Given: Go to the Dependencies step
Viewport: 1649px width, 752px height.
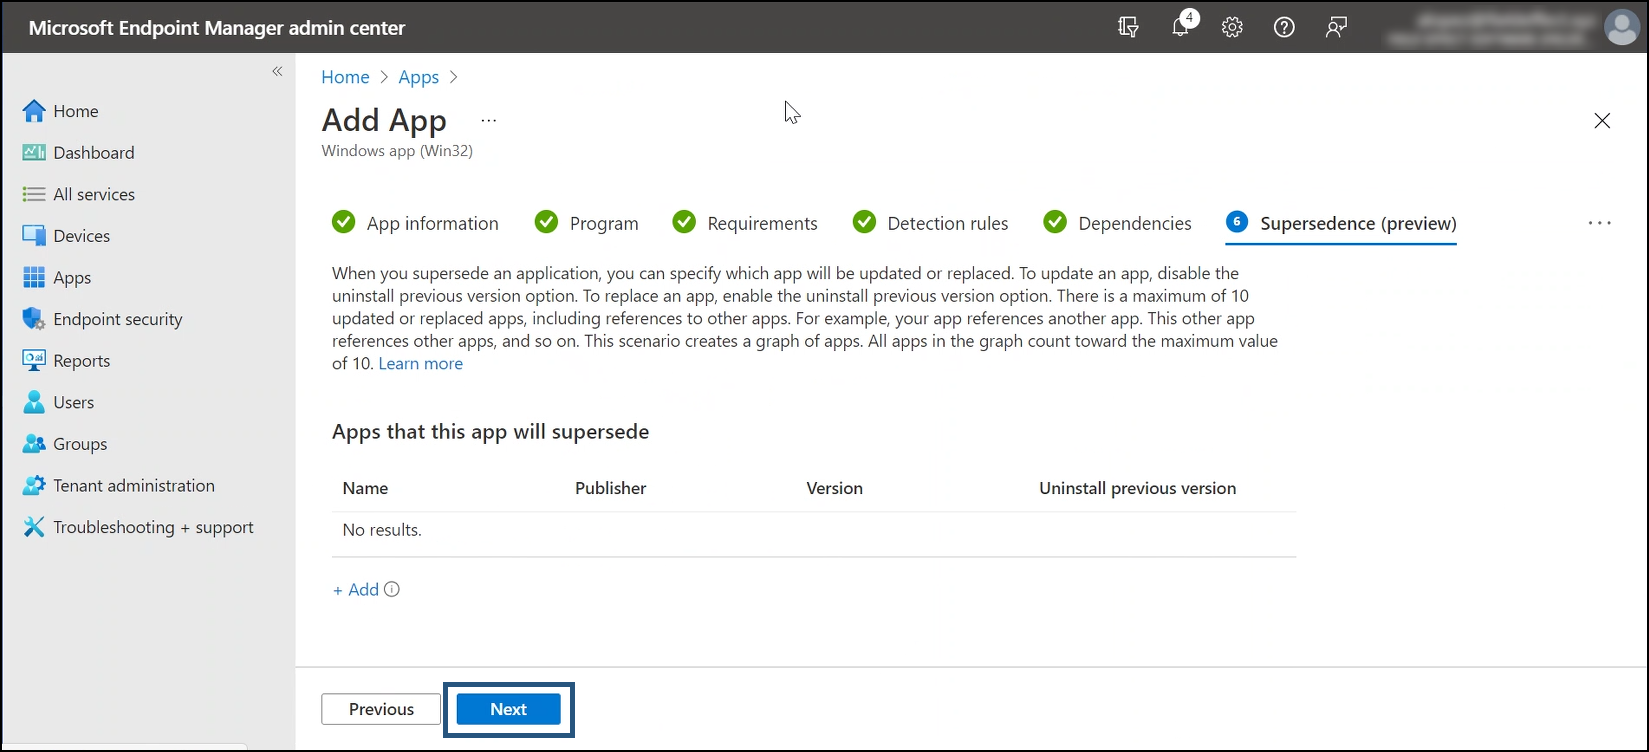Looking at the screenshot, I should click(1117, 223).
